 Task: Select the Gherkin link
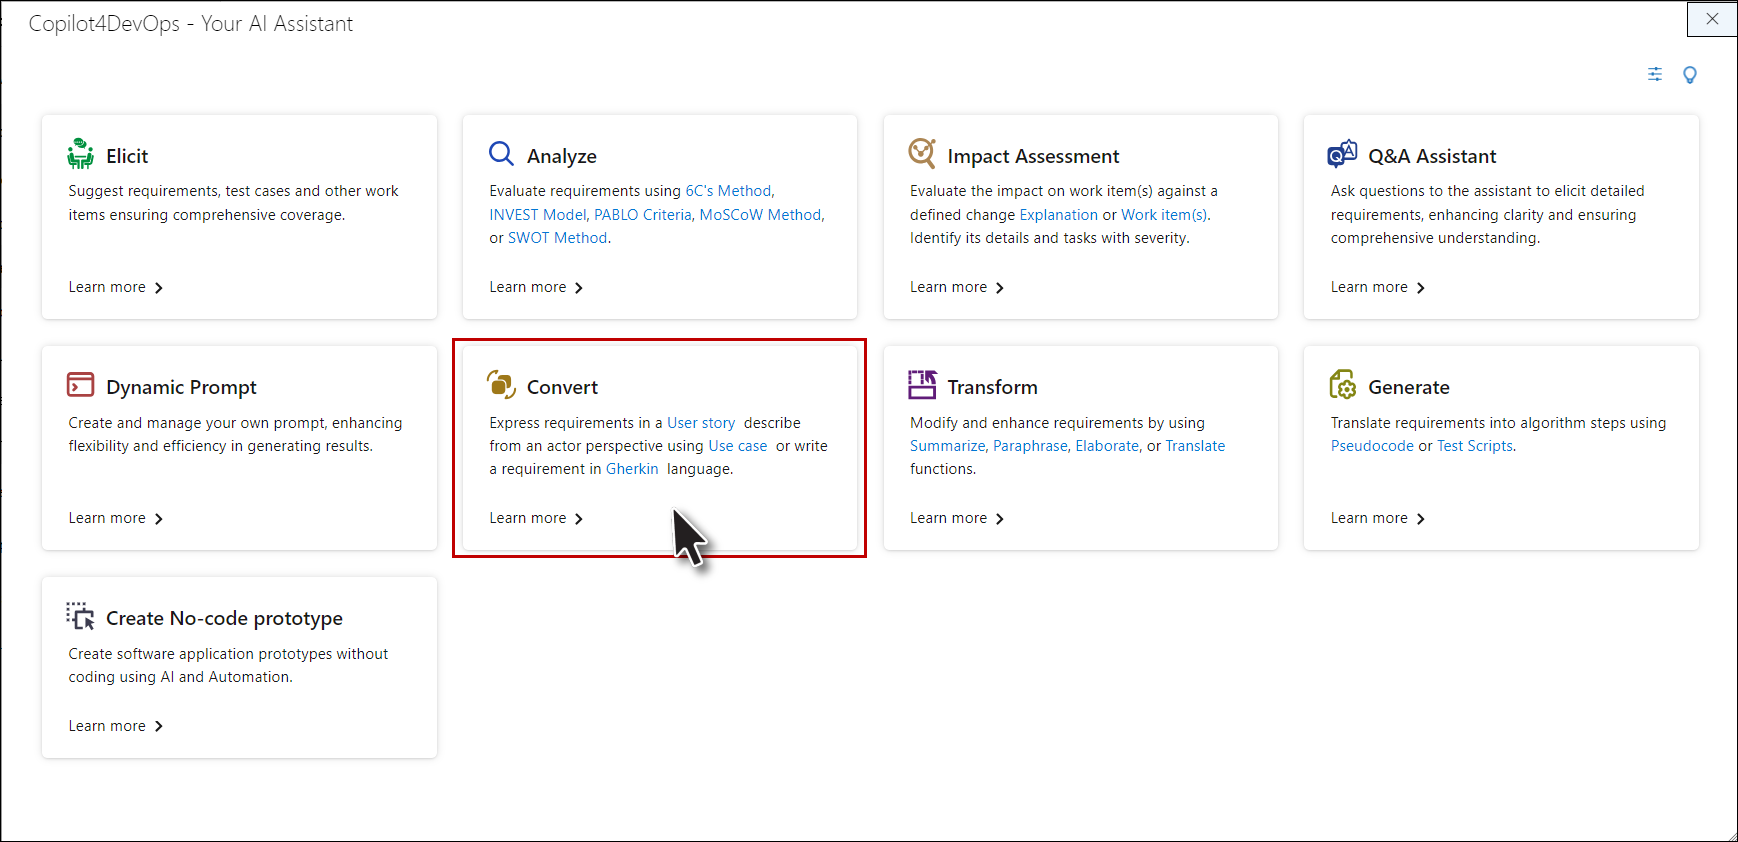click(x=632, y=469)
